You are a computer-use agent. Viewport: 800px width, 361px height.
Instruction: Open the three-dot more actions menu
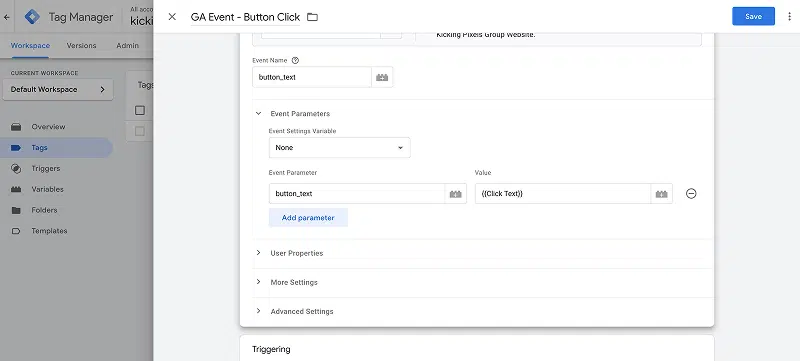point(789,17)
